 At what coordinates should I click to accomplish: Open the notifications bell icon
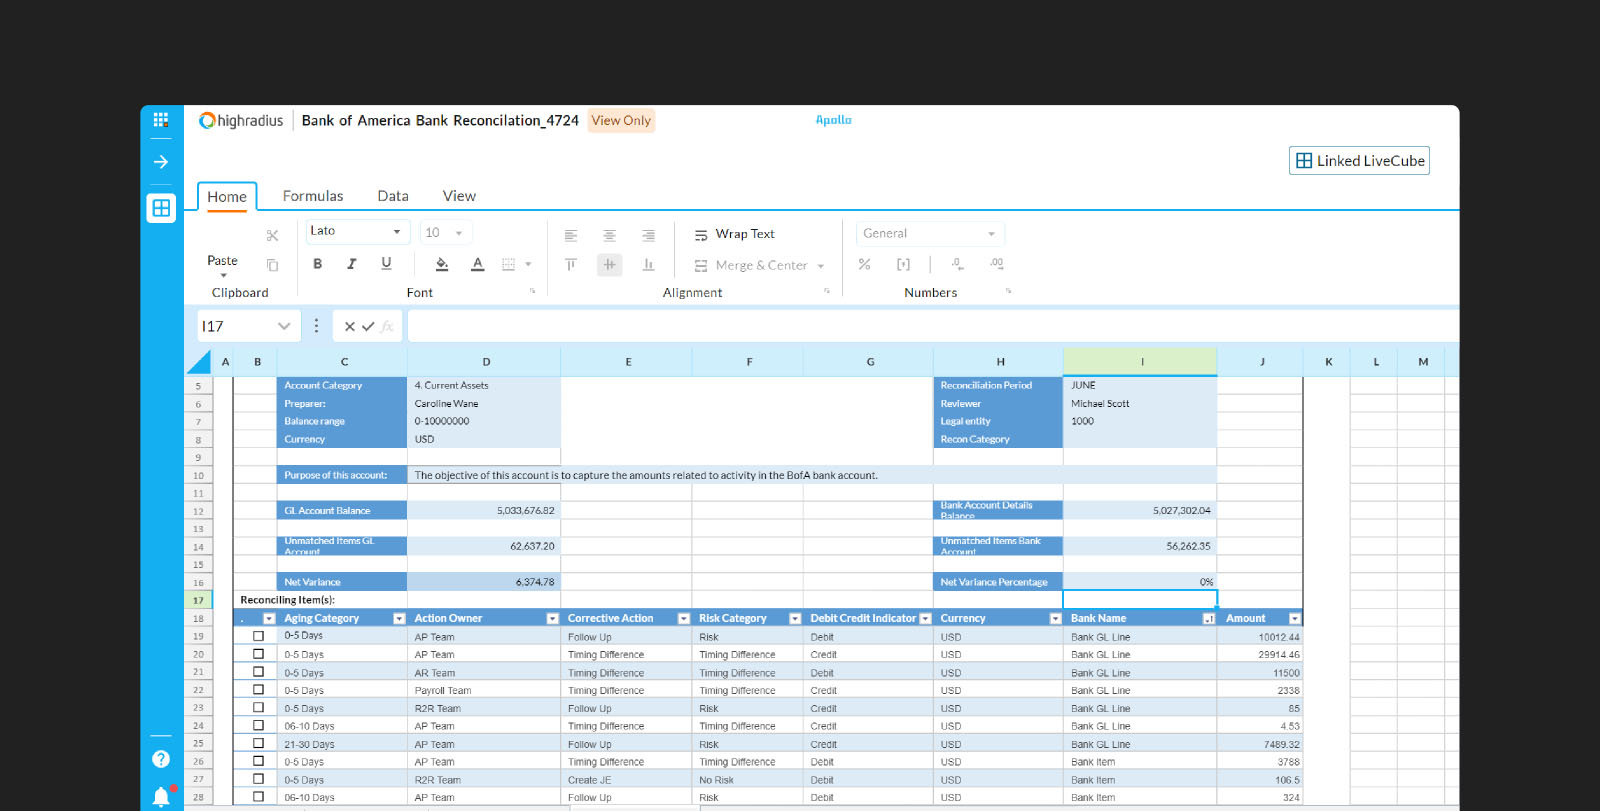point(161,796)
